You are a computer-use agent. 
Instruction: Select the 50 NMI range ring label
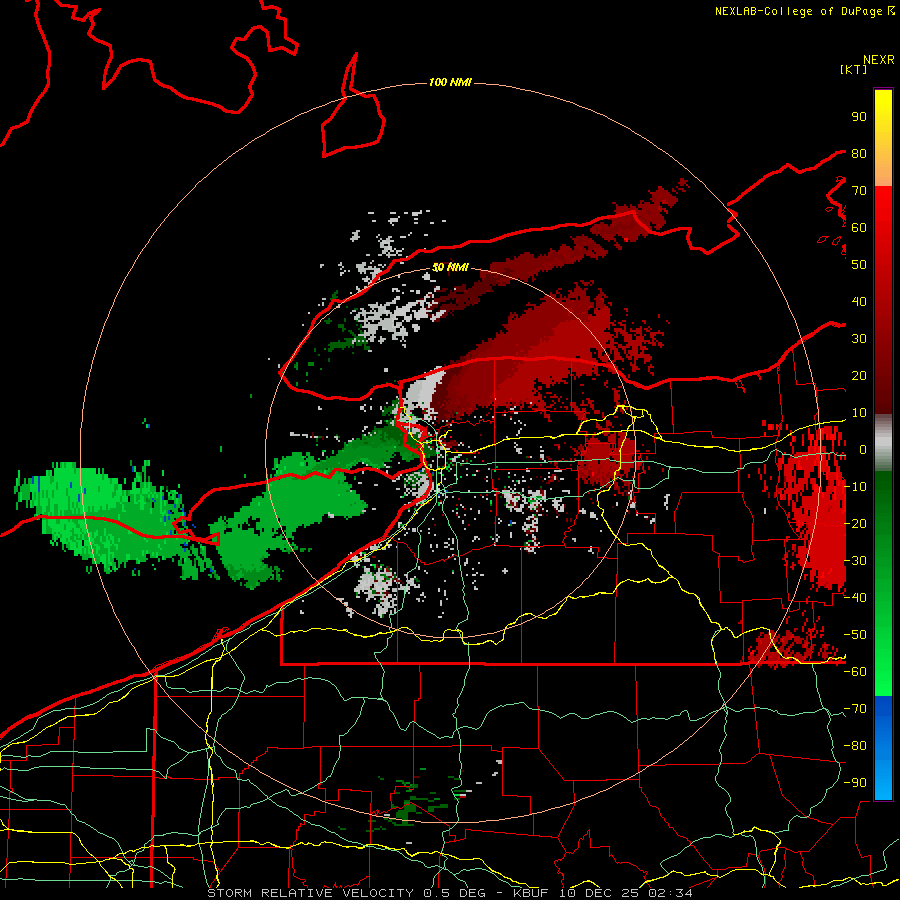point(450,267)
